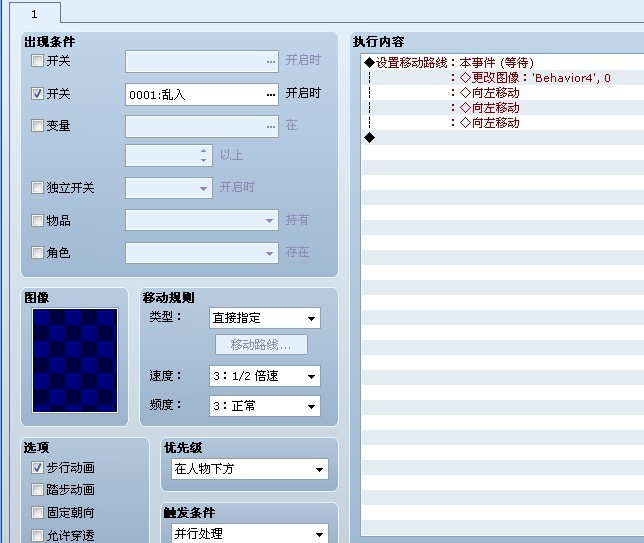Enable the 角色 condition checkbox
The image size is (644, 543).
[37, 252]
